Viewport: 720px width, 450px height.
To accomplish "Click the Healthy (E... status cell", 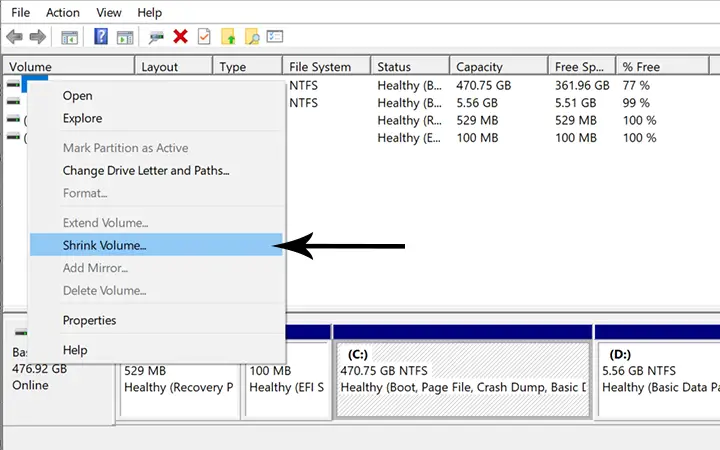I will [x=409, y=138].
